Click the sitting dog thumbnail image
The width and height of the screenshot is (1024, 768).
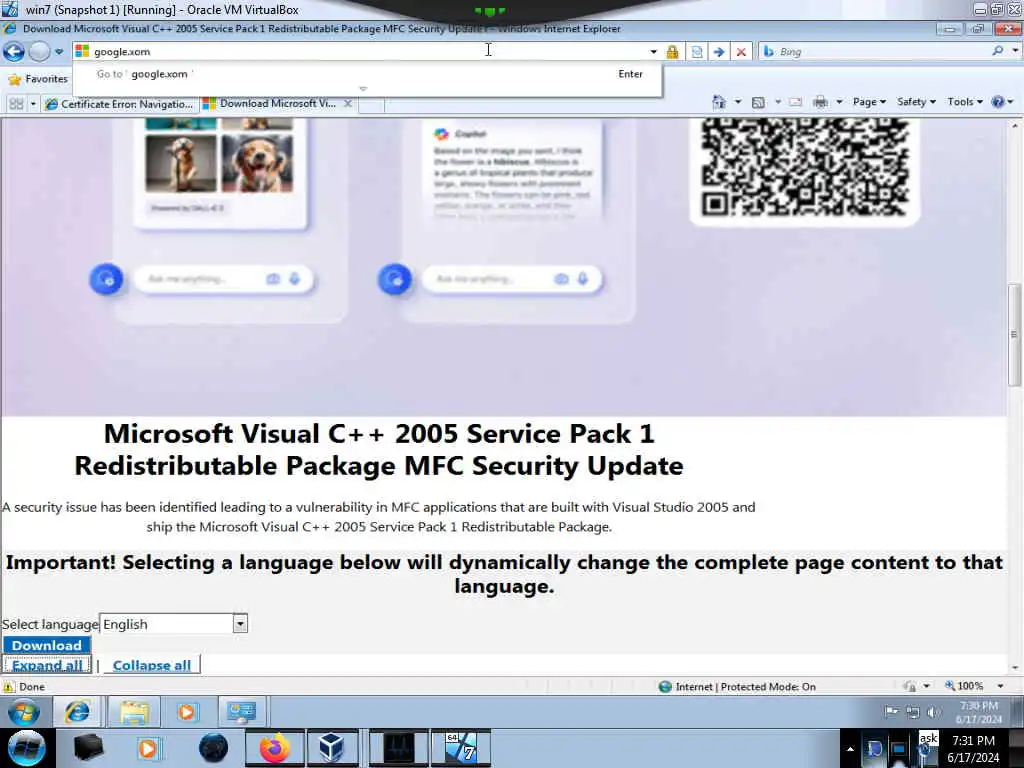tap(181, 163)
